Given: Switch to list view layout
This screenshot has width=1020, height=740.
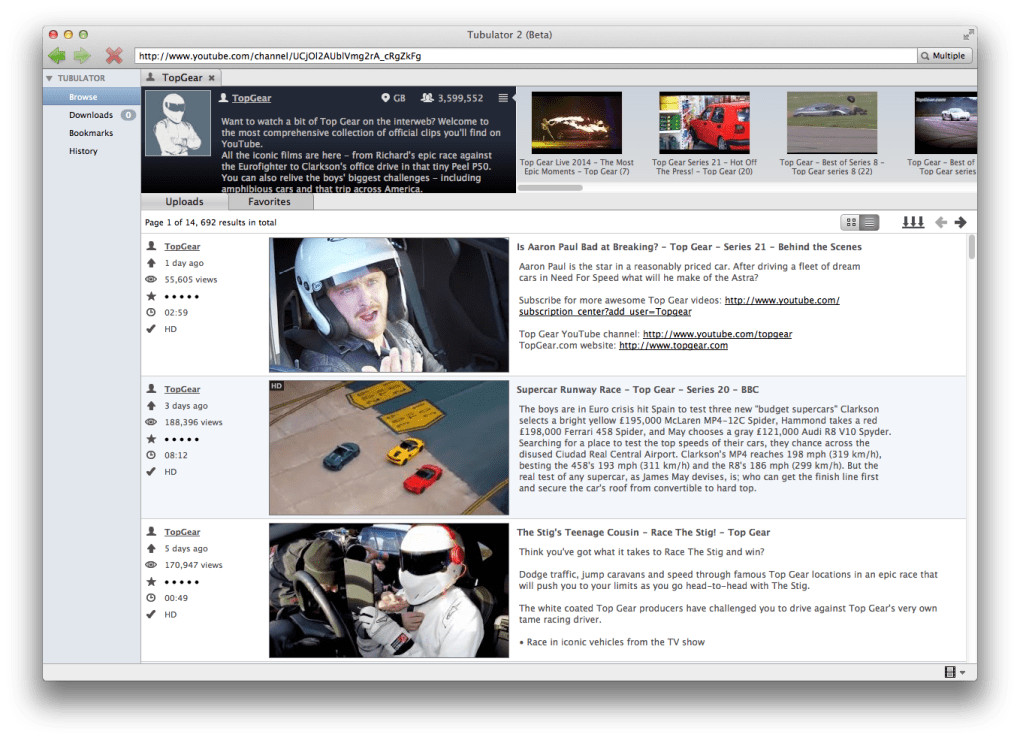Looking at the screenshot, I should click(x=870, y=223).
